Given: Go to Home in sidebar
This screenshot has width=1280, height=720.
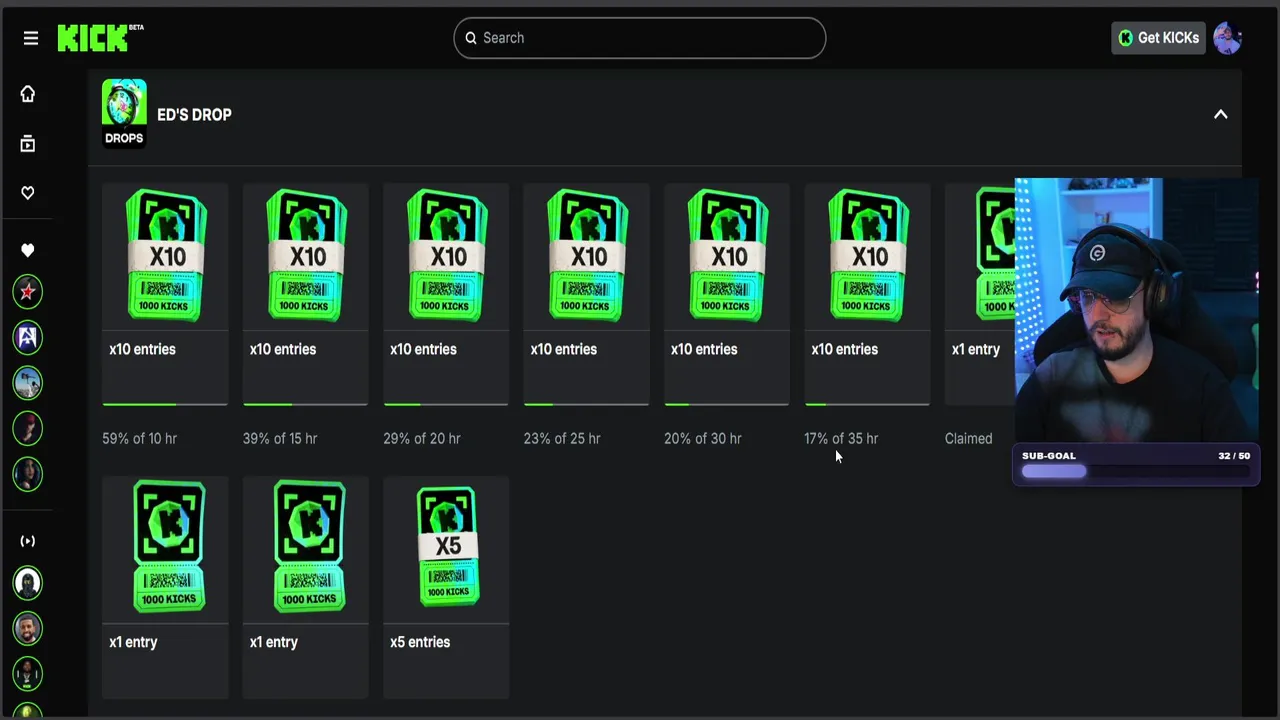Looking at the screenshot, I should click(28, 94).
